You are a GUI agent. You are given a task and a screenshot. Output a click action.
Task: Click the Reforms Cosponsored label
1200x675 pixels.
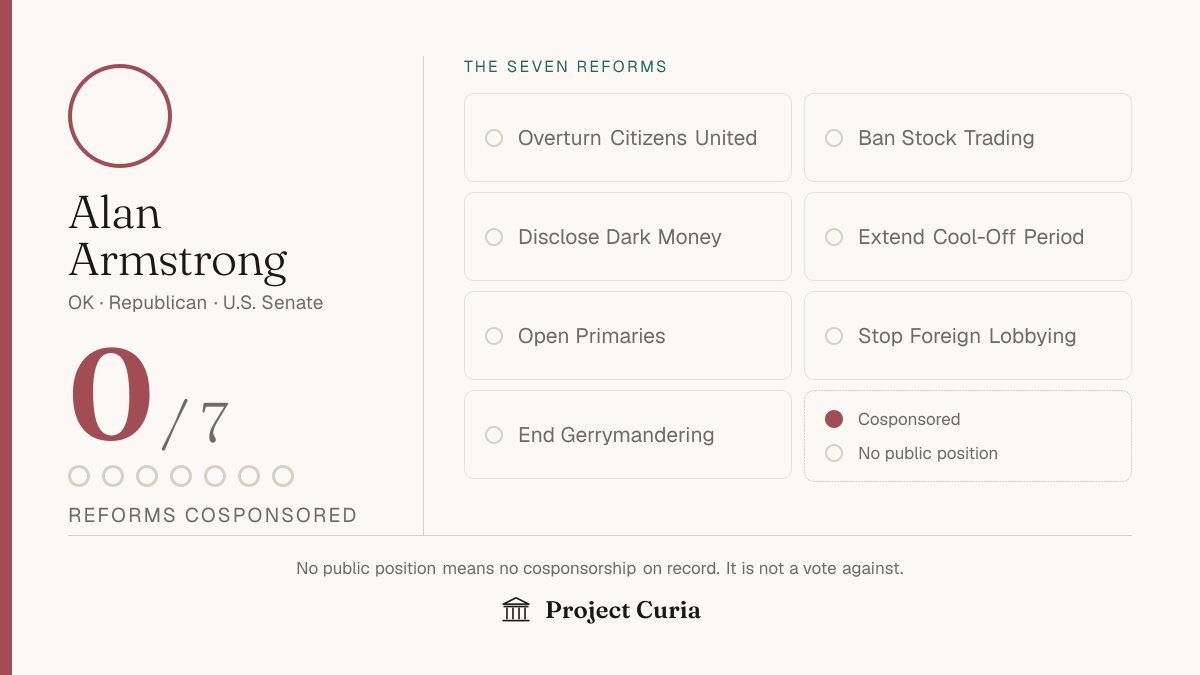point(213,515)
